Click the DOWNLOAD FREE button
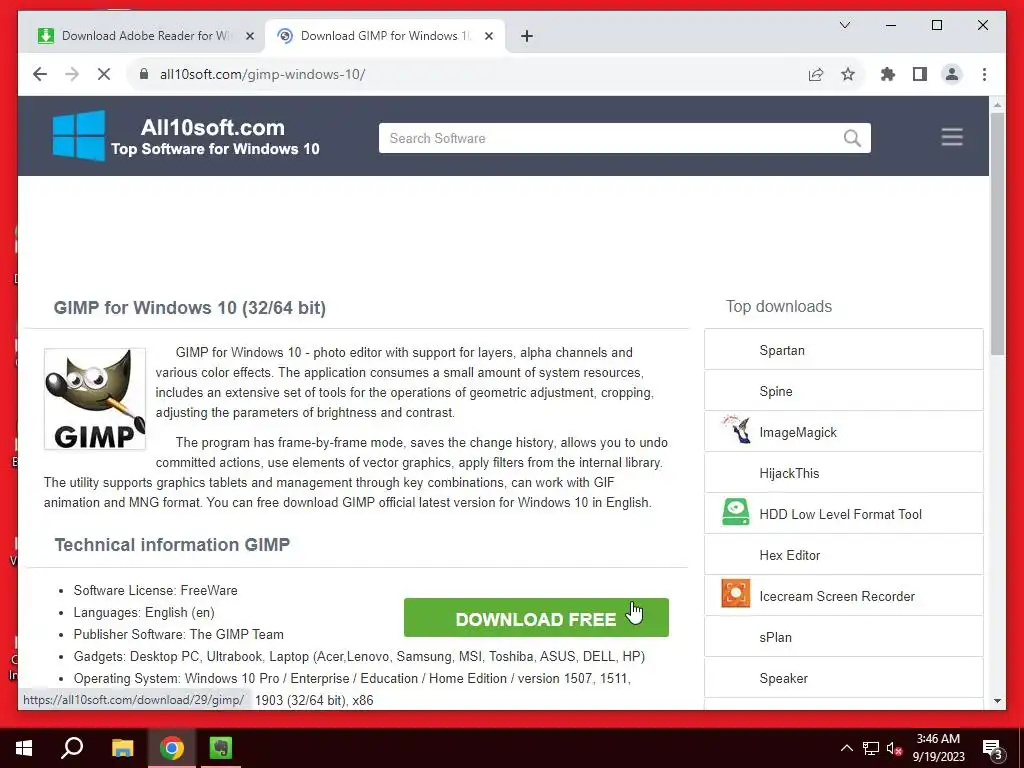 [x=536, y=618]
